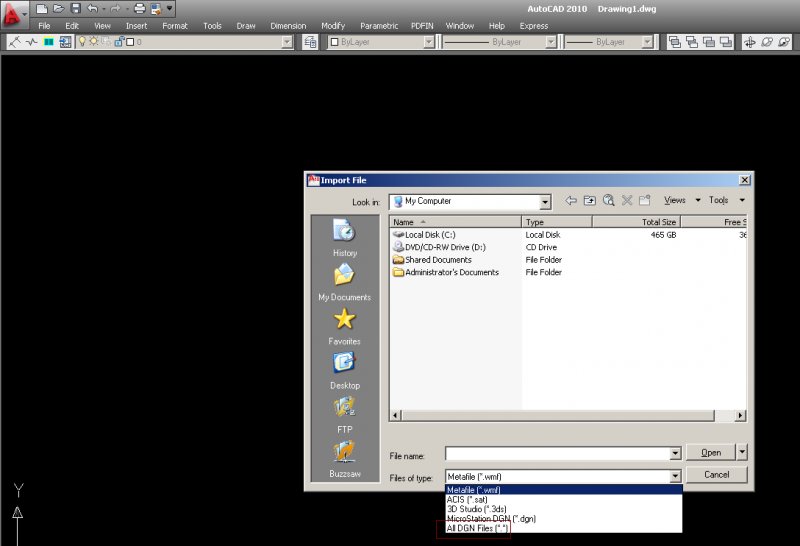Choose MicroStation DGN (*.dgn) file type
This screenshot has width=800, height=546.
pos(563,518)
